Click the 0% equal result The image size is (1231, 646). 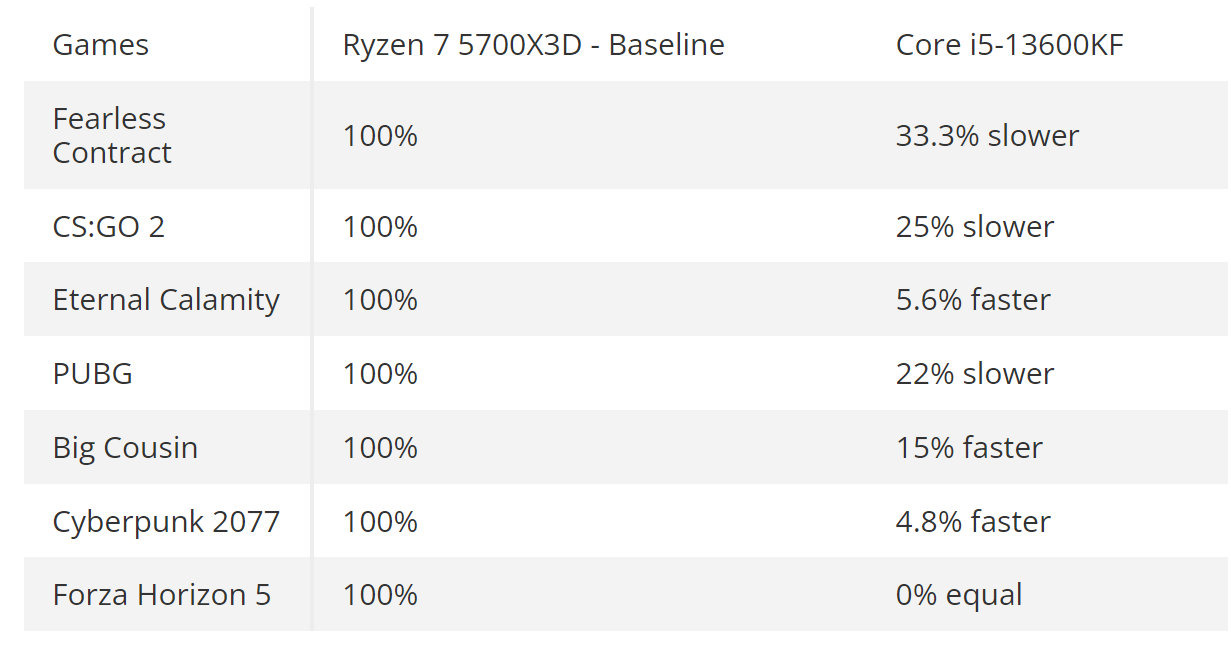click(959, 595)
